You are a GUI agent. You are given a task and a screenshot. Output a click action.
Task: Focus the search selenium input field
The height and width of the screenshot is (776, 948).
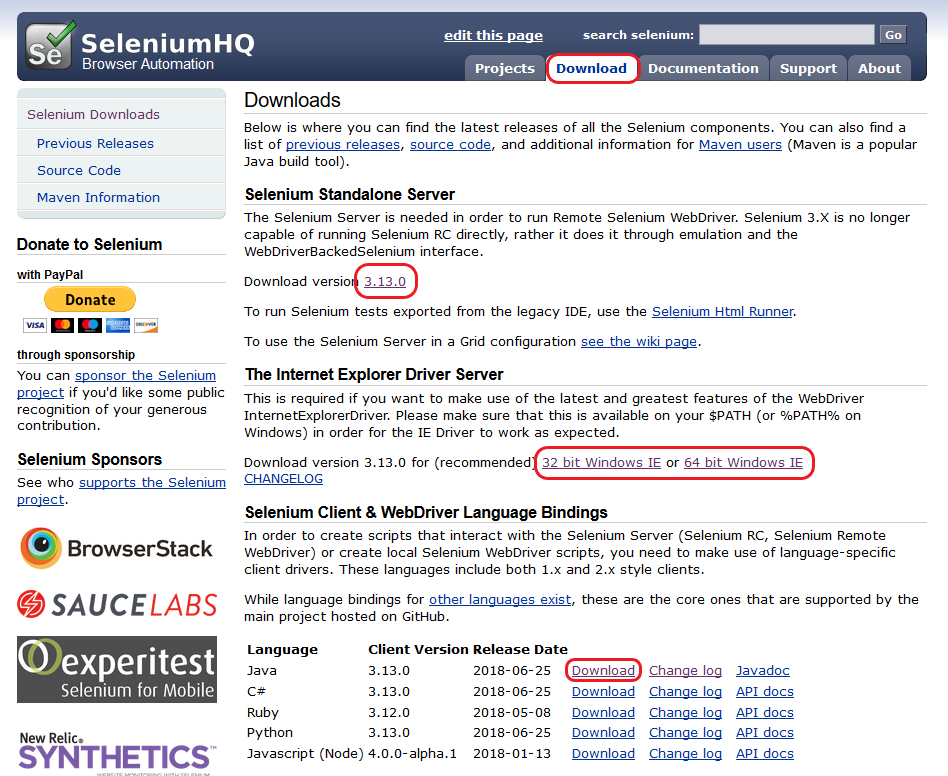[x=787, y=34]
